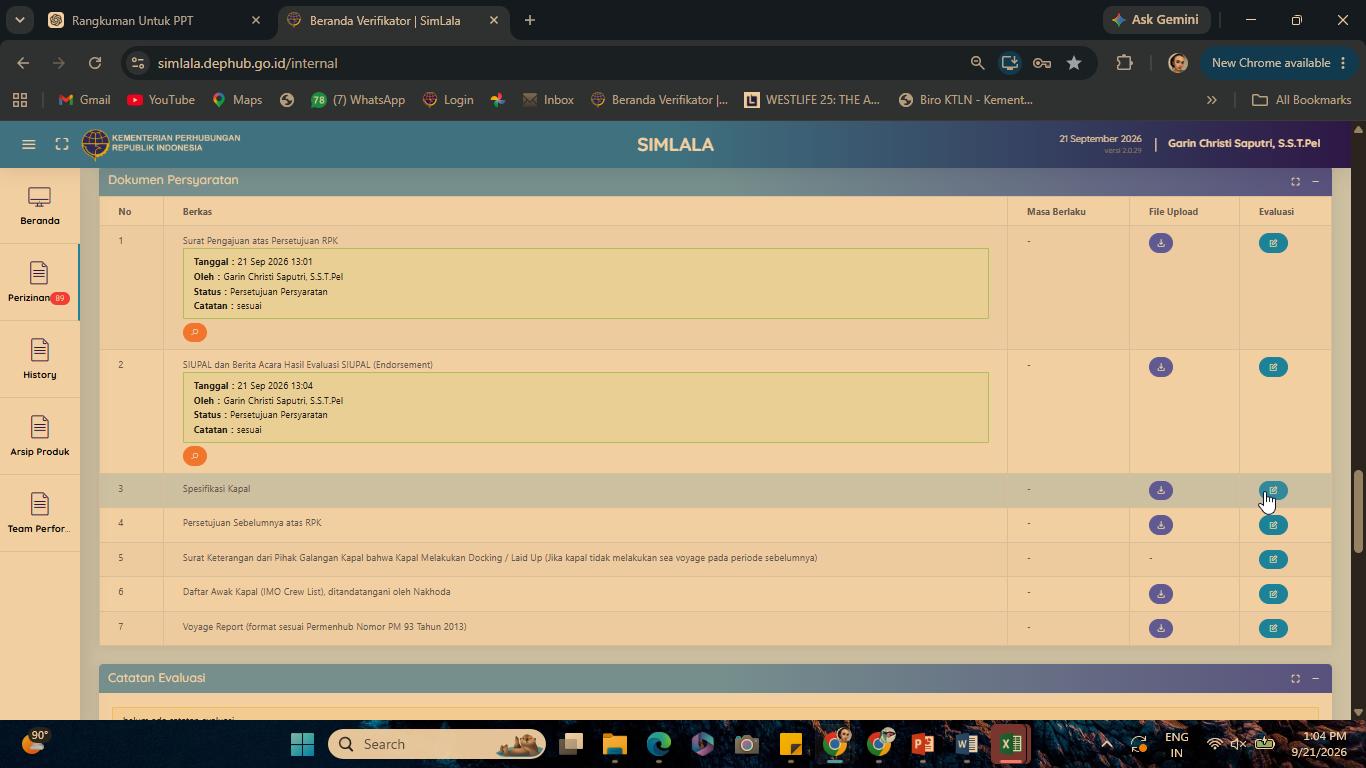Open the Perizinan sidebar menu
Viewport: 1366px width, 768px height.
39,283
